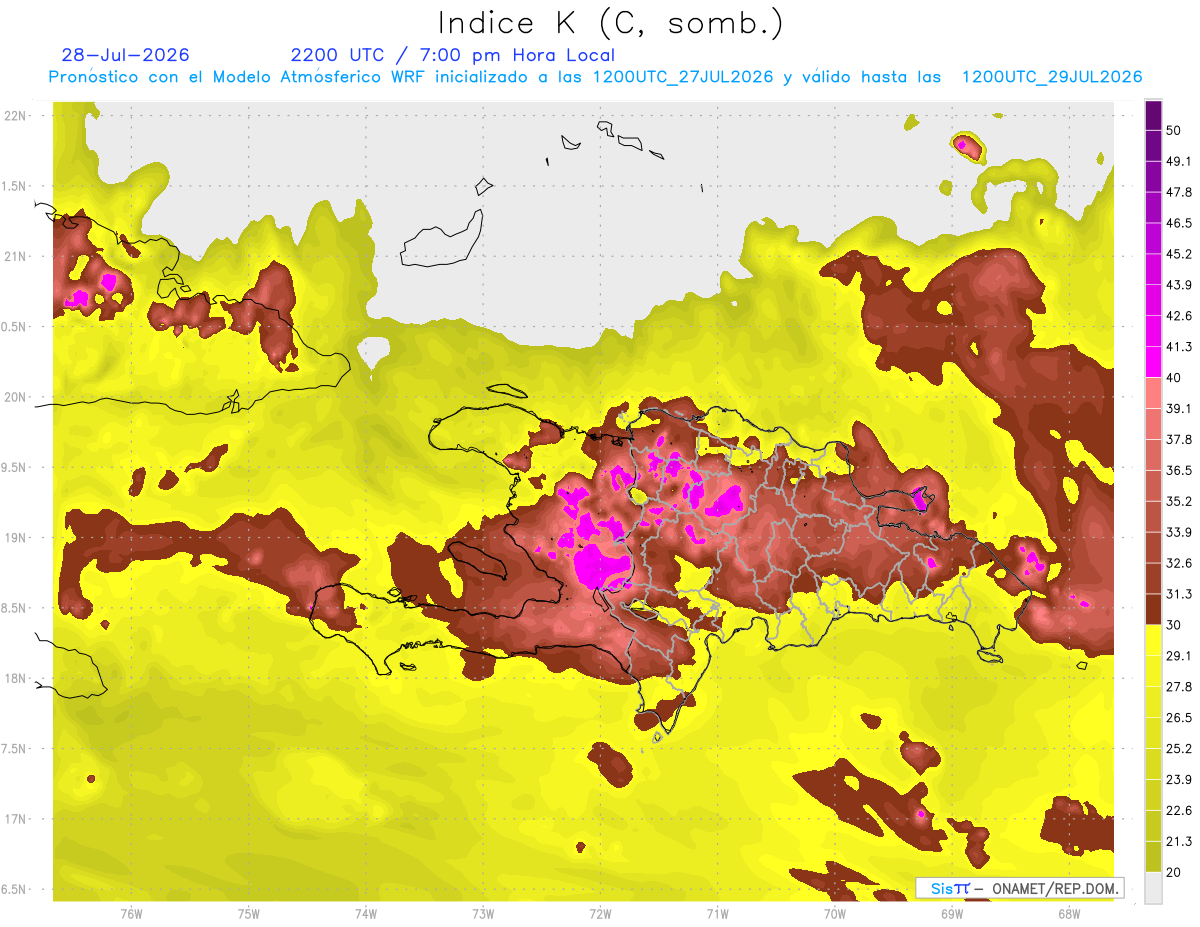This screenshot has height=927, width=1200.
Task: Click the "47.8" color scale label
Action: [1179, 192]
